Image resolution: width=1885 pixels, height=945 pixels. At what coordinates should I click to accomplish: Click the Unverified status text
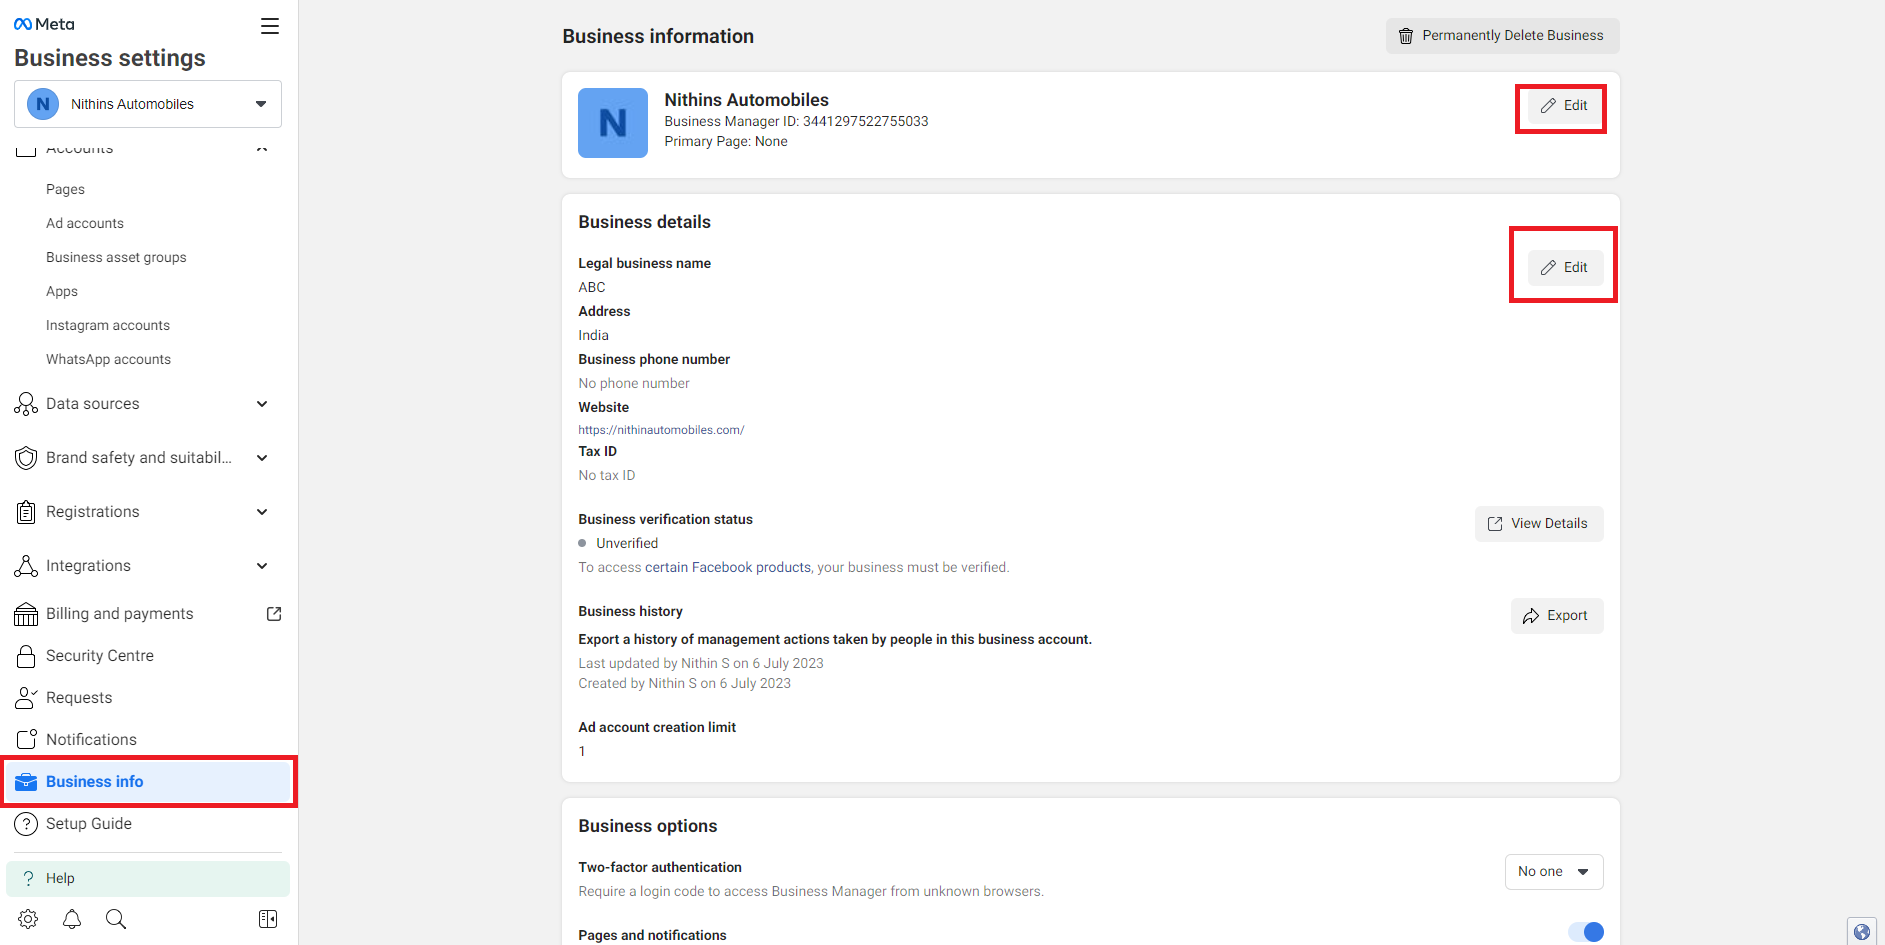coord(627,543)
